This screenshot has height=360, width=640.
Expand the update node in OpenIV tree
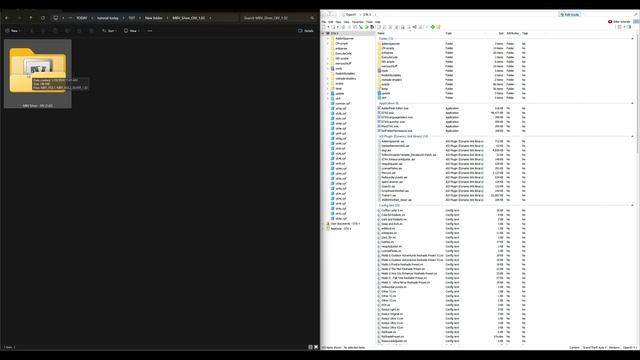pos(328,93)
